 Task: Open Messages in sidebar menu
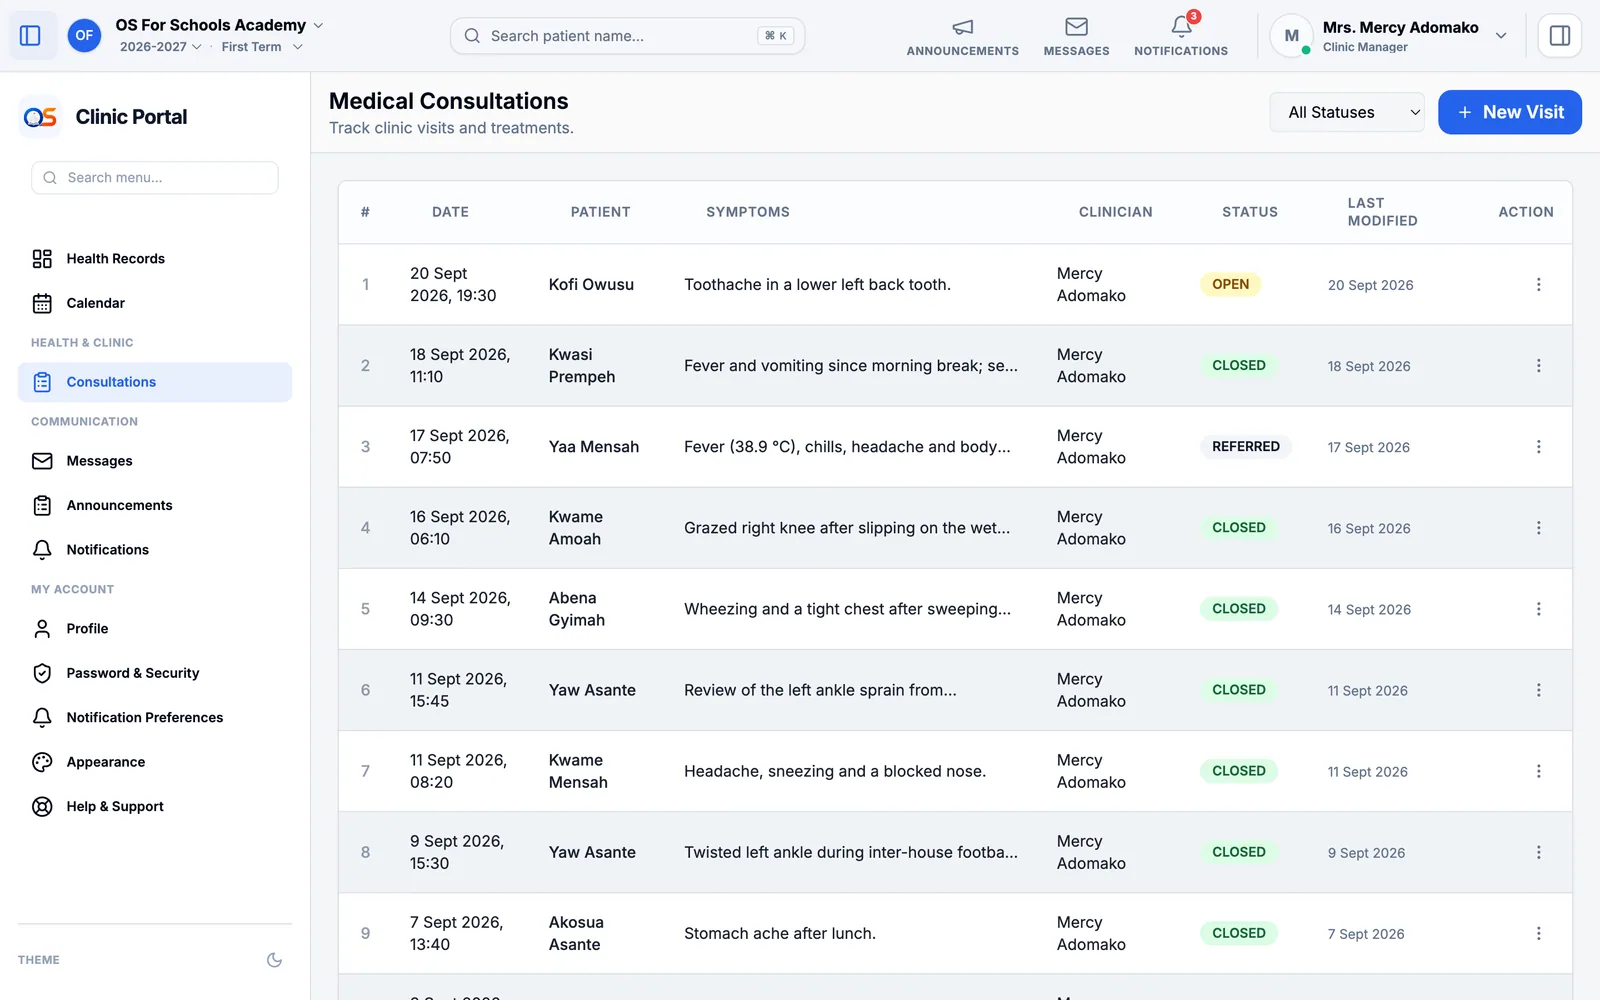155,461
